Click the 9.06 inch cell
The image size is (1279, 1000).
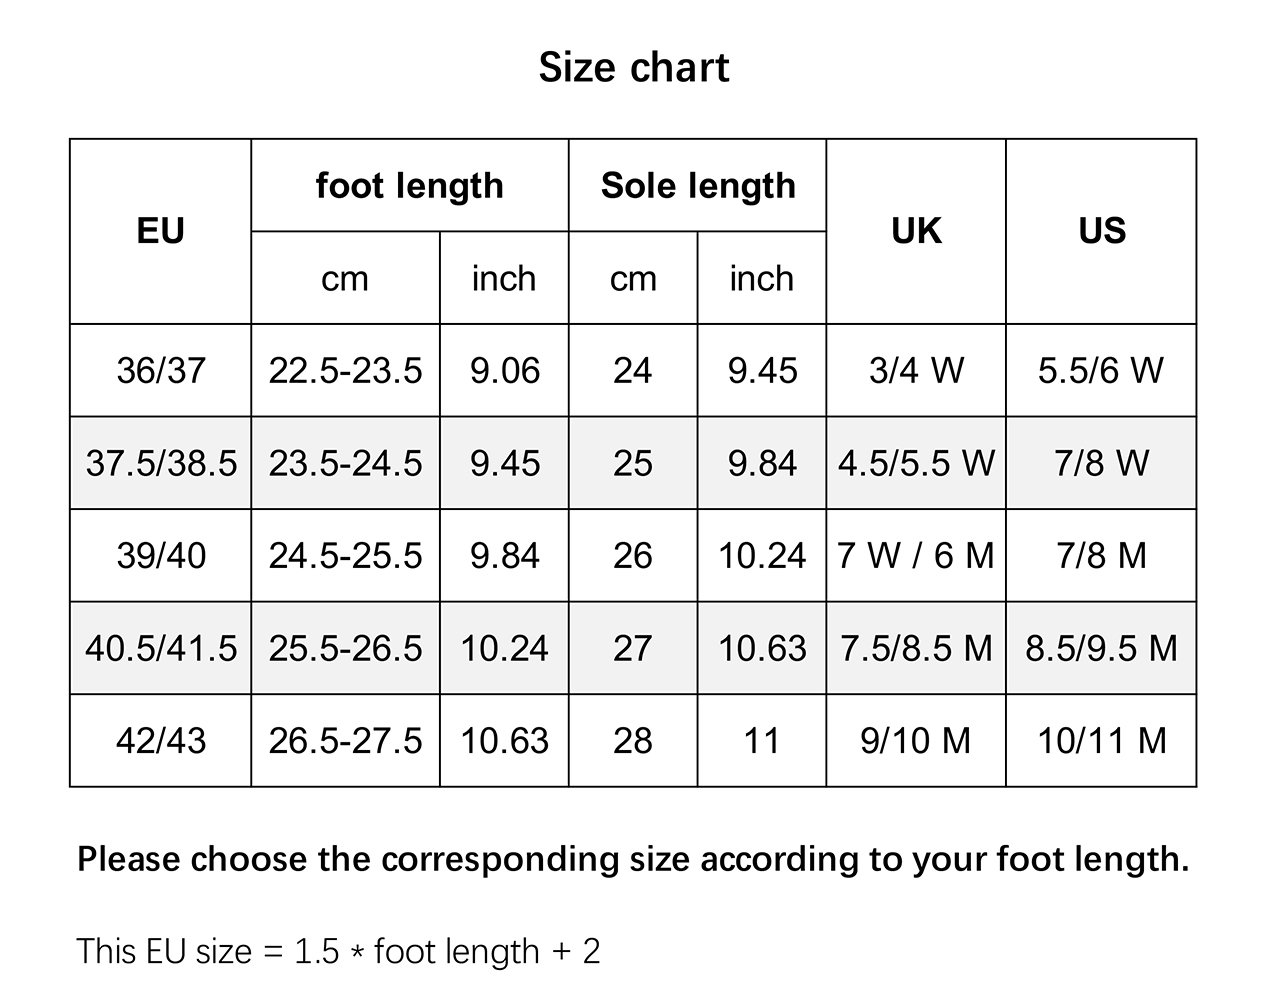(504, 371)
